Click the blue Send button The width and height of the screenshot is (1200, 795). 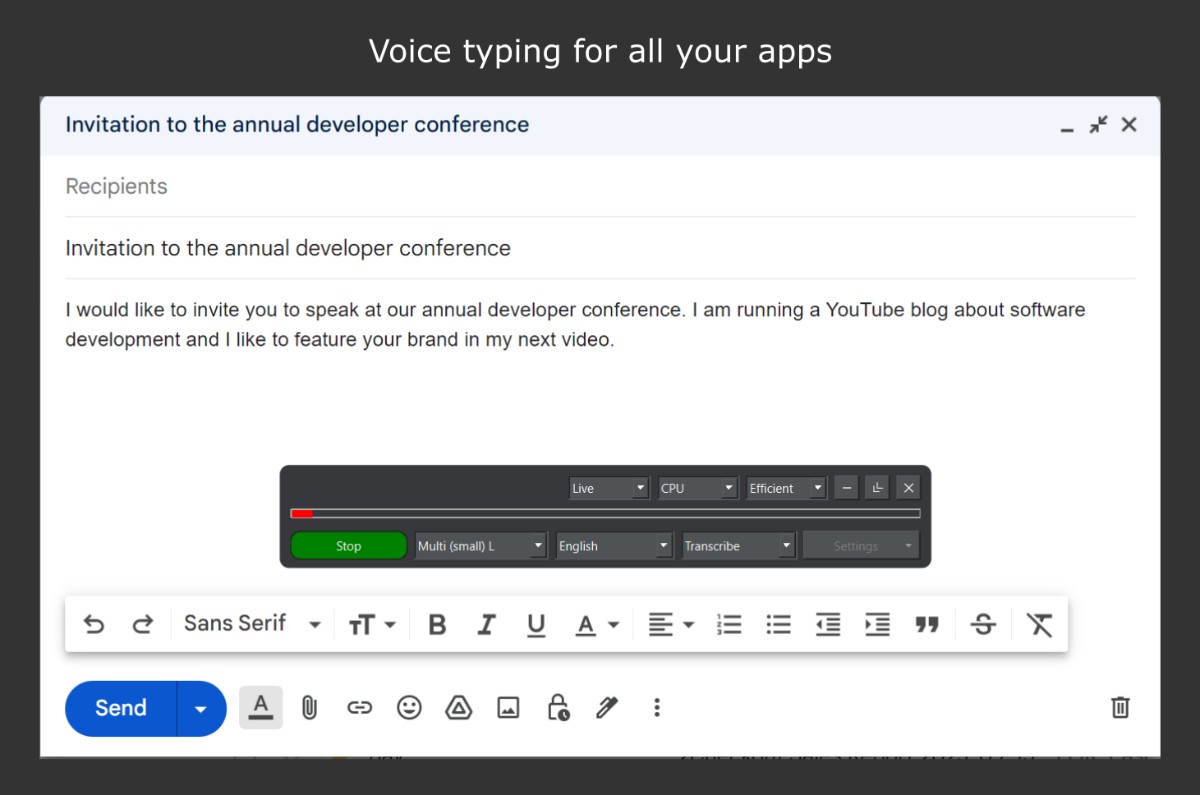coord(121,708)
